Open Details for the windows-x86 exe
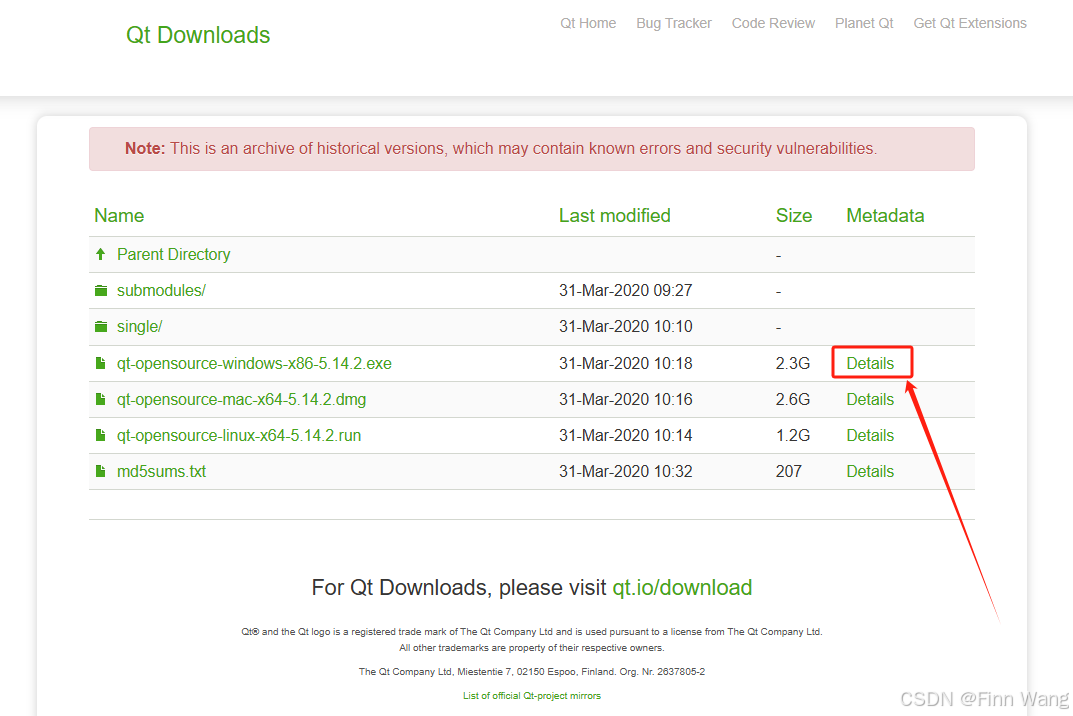This screenshot has height=716, width=1073. click(x=870, y=363)
